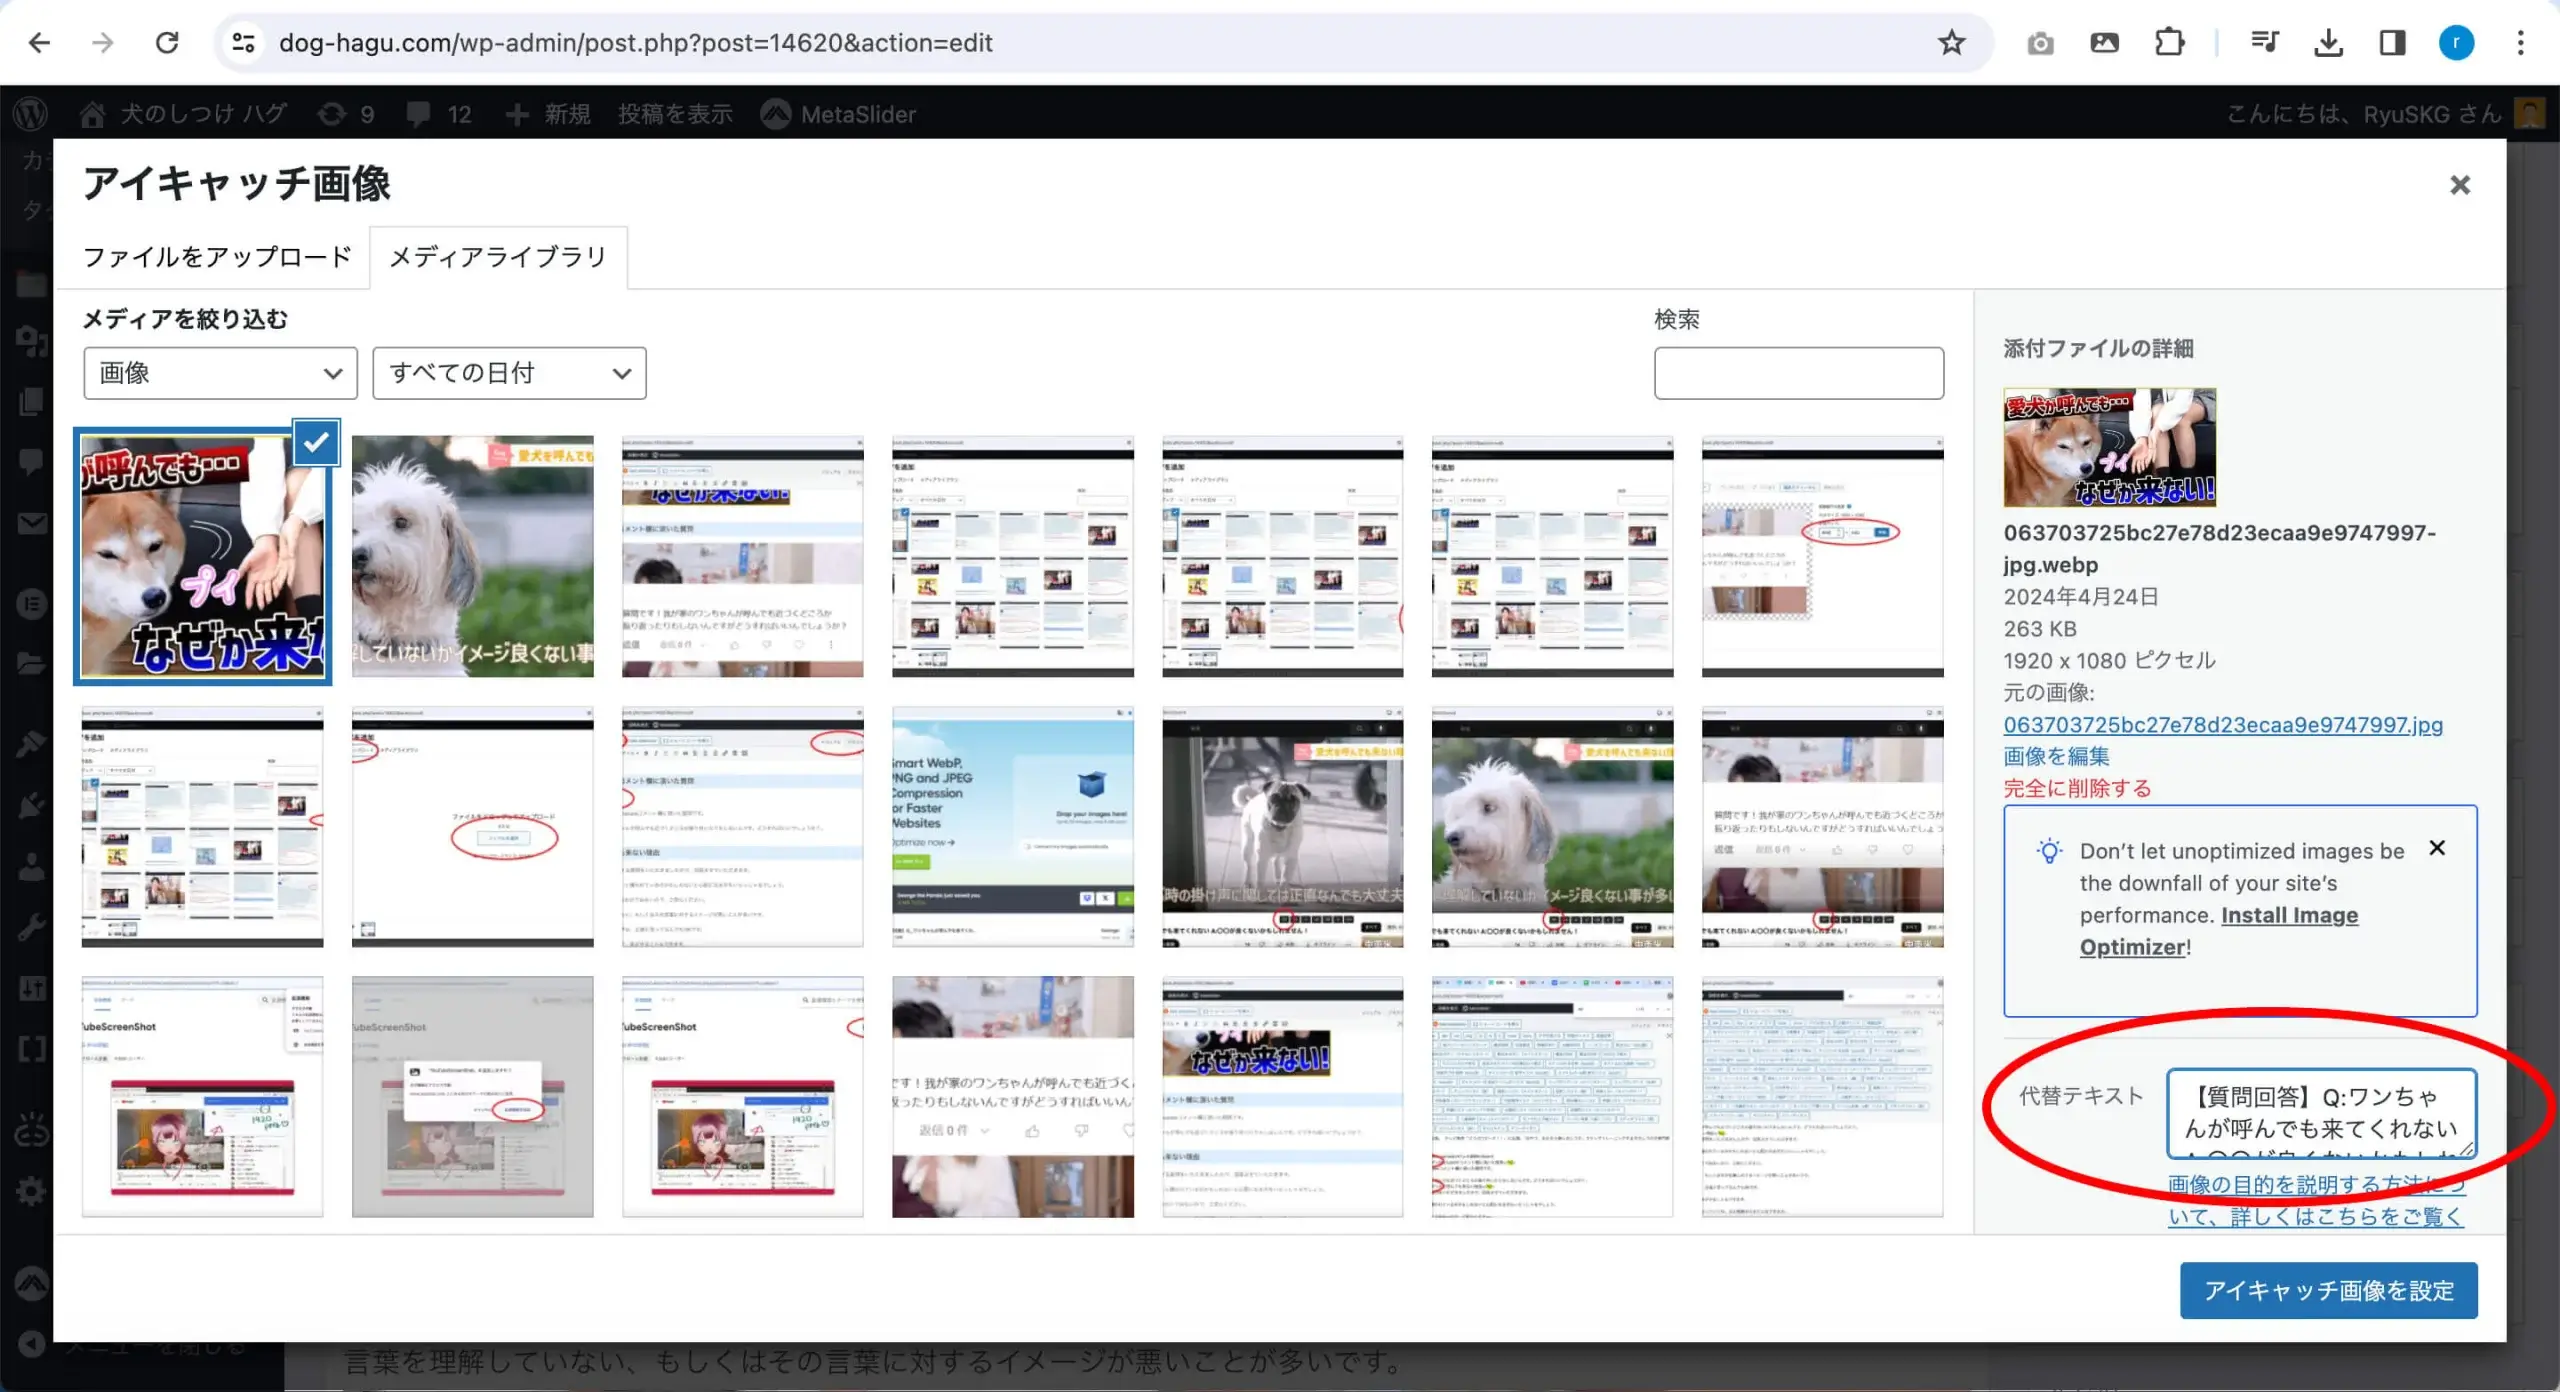The height and width of the screenshot is (1392, 2560).
Task: Click 新規 in the admin bar
Action: [x=548, y=114]
